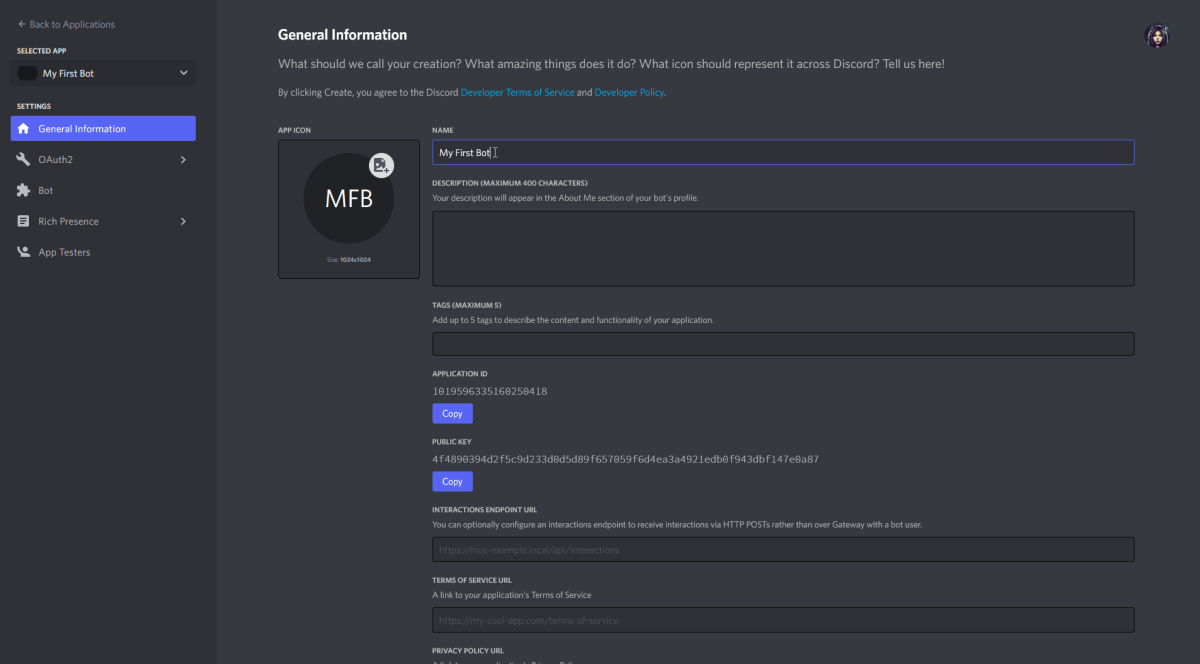Select the OAuth2 wrench icon
This screenshot has width=1200, height=664.
point(23,159)
